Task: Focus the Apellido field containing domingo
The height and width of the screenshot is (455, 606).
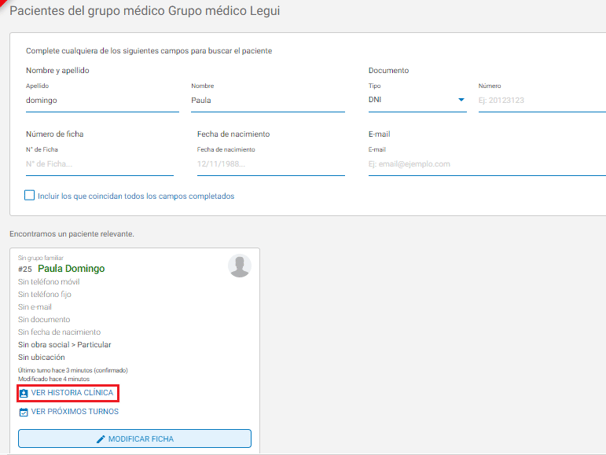Action: [100, 100]
